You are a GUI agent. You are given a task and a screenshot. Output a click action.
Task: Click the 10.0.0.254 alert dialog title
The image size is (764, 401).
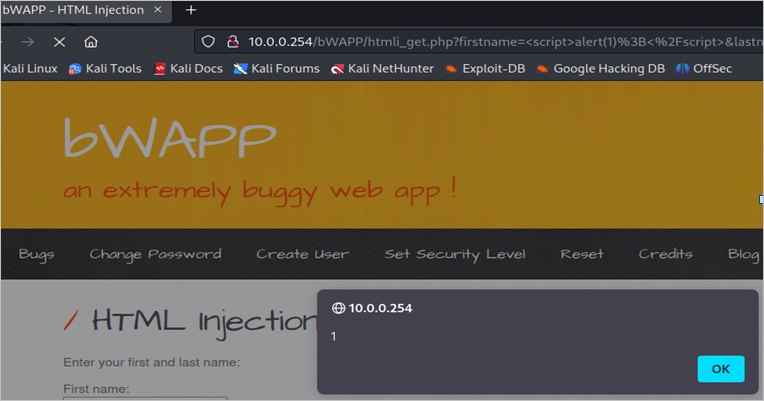(381, 308)
